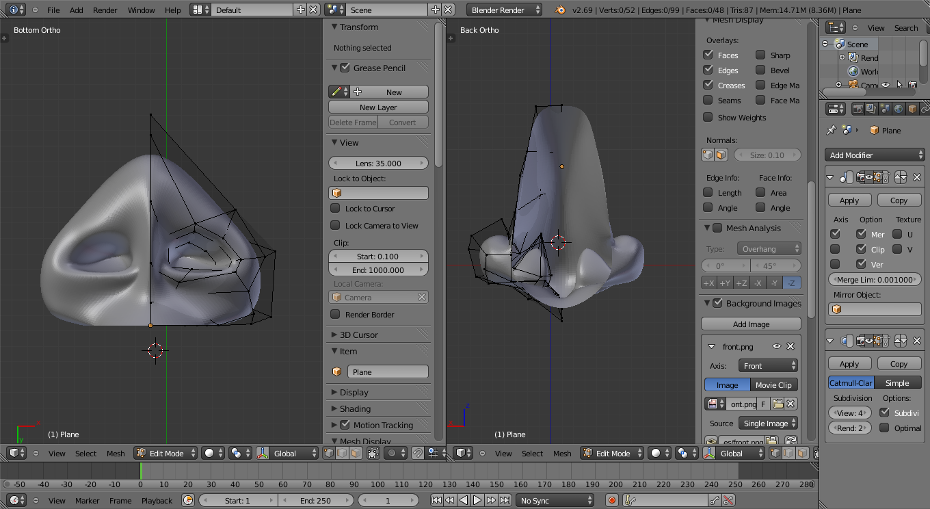Select face mode in left viewport header

click(x=356, y=453)
